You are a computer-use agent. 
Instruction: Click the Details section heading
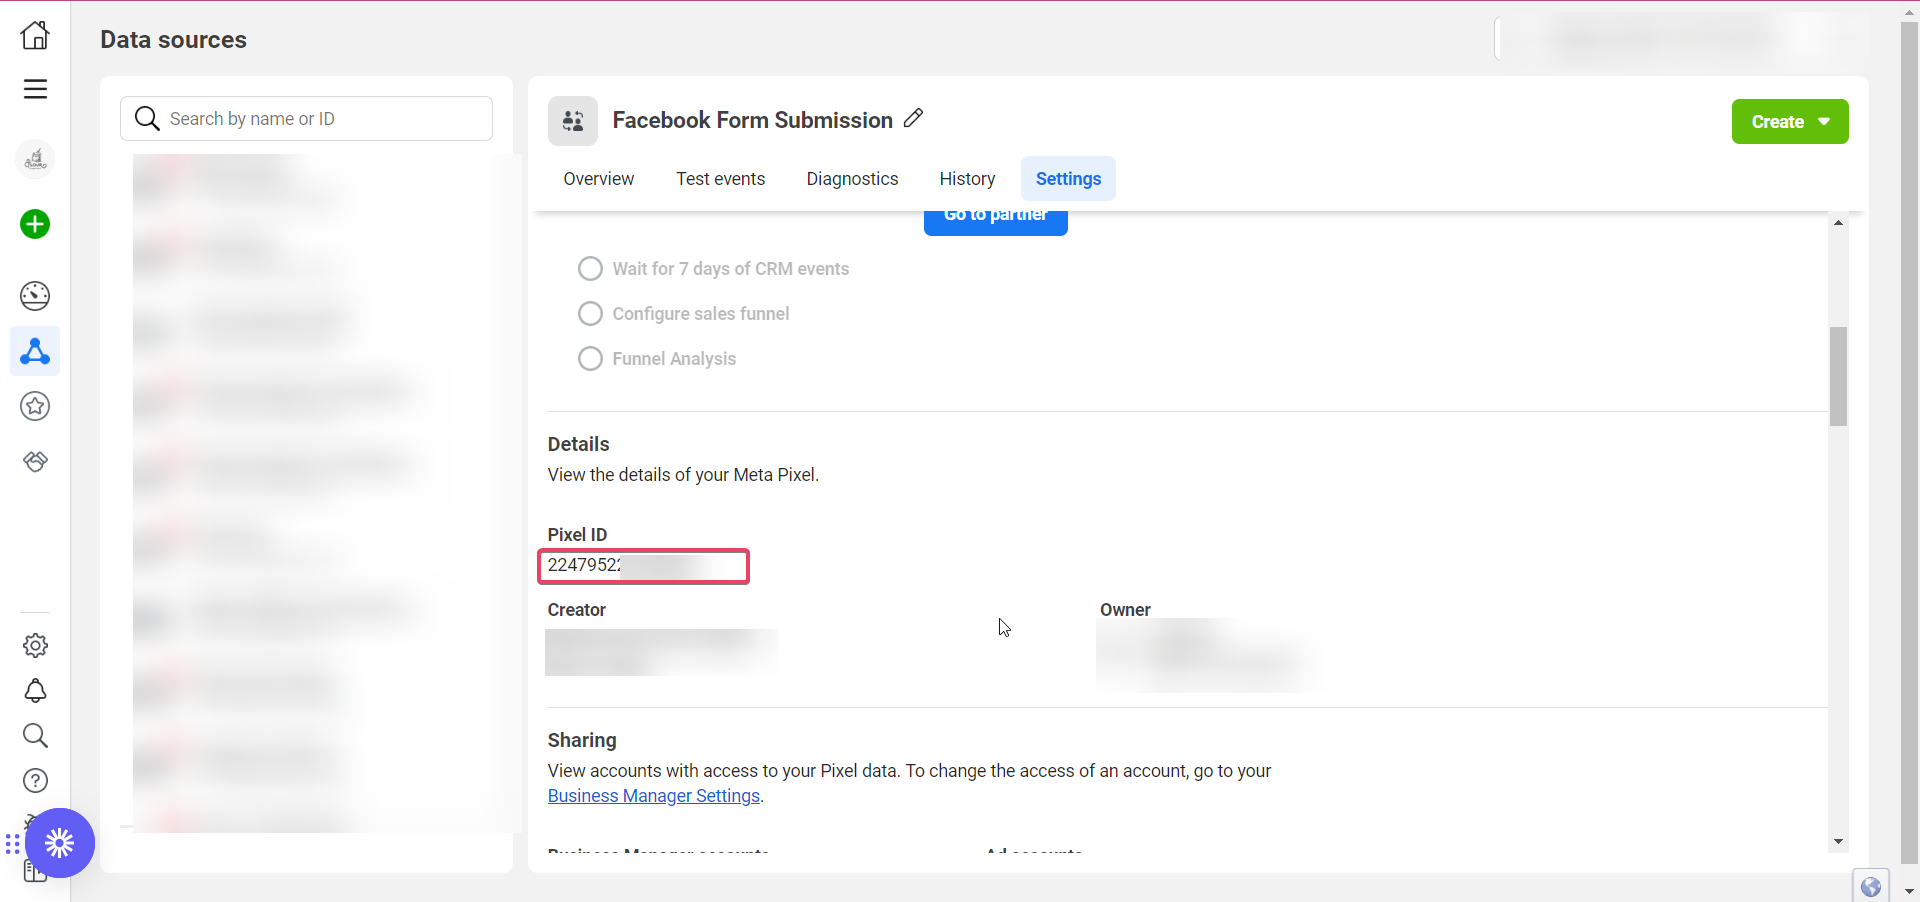point(578,444)
